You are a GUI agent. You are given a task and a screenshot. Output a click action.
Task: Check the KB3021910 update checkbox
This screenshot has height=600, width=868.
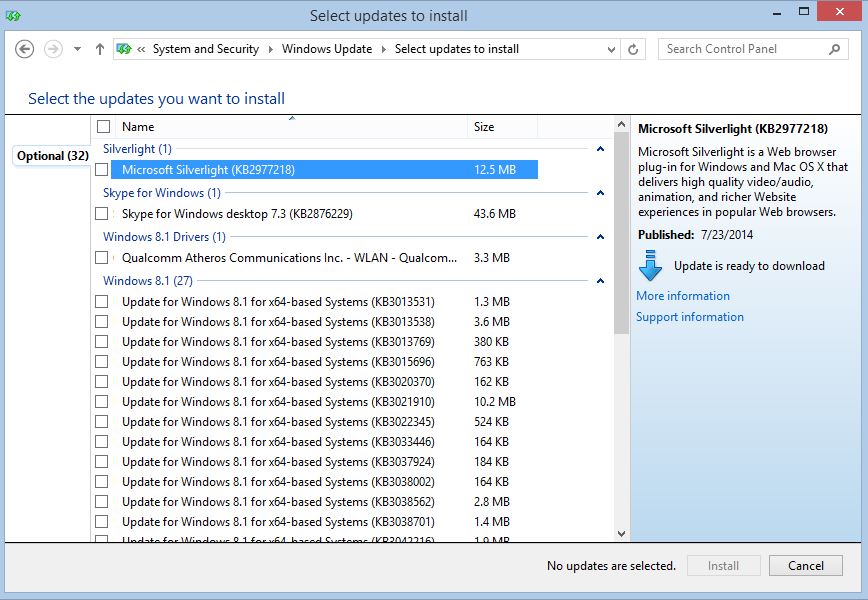[102, 402]
